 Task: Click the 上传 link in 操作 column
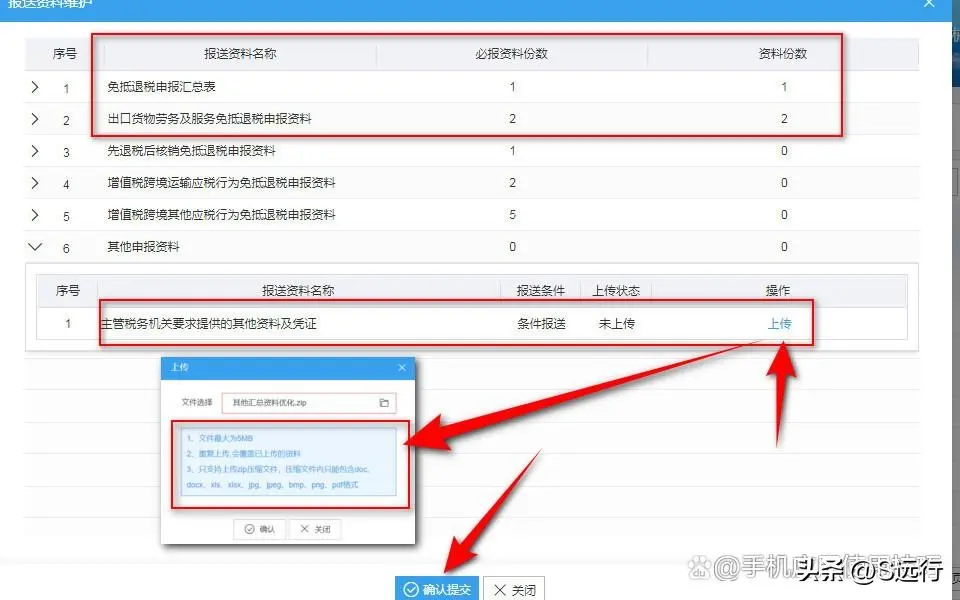pyautogui.click(x=779, y=323)
